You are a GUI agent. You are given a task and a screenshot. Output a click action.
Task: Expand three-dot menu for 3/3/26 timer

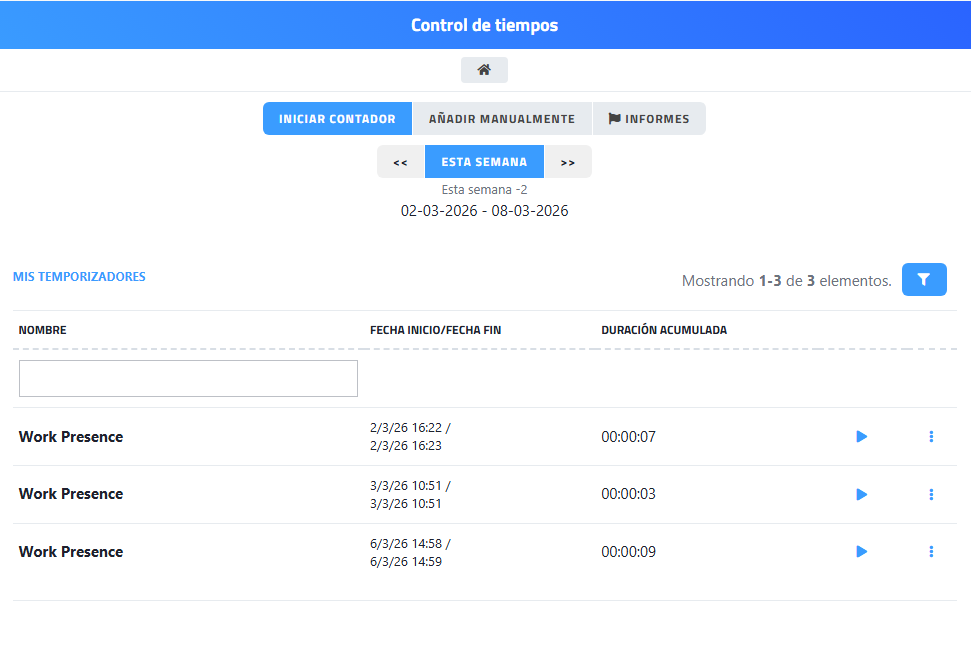coord(931,494)
